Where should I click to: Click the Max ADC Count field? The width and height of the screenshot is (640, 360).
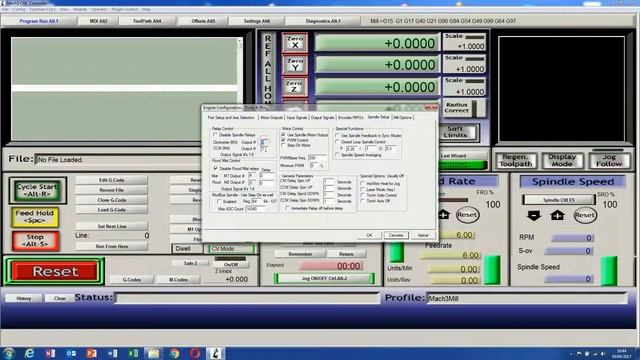pos(256,209)
